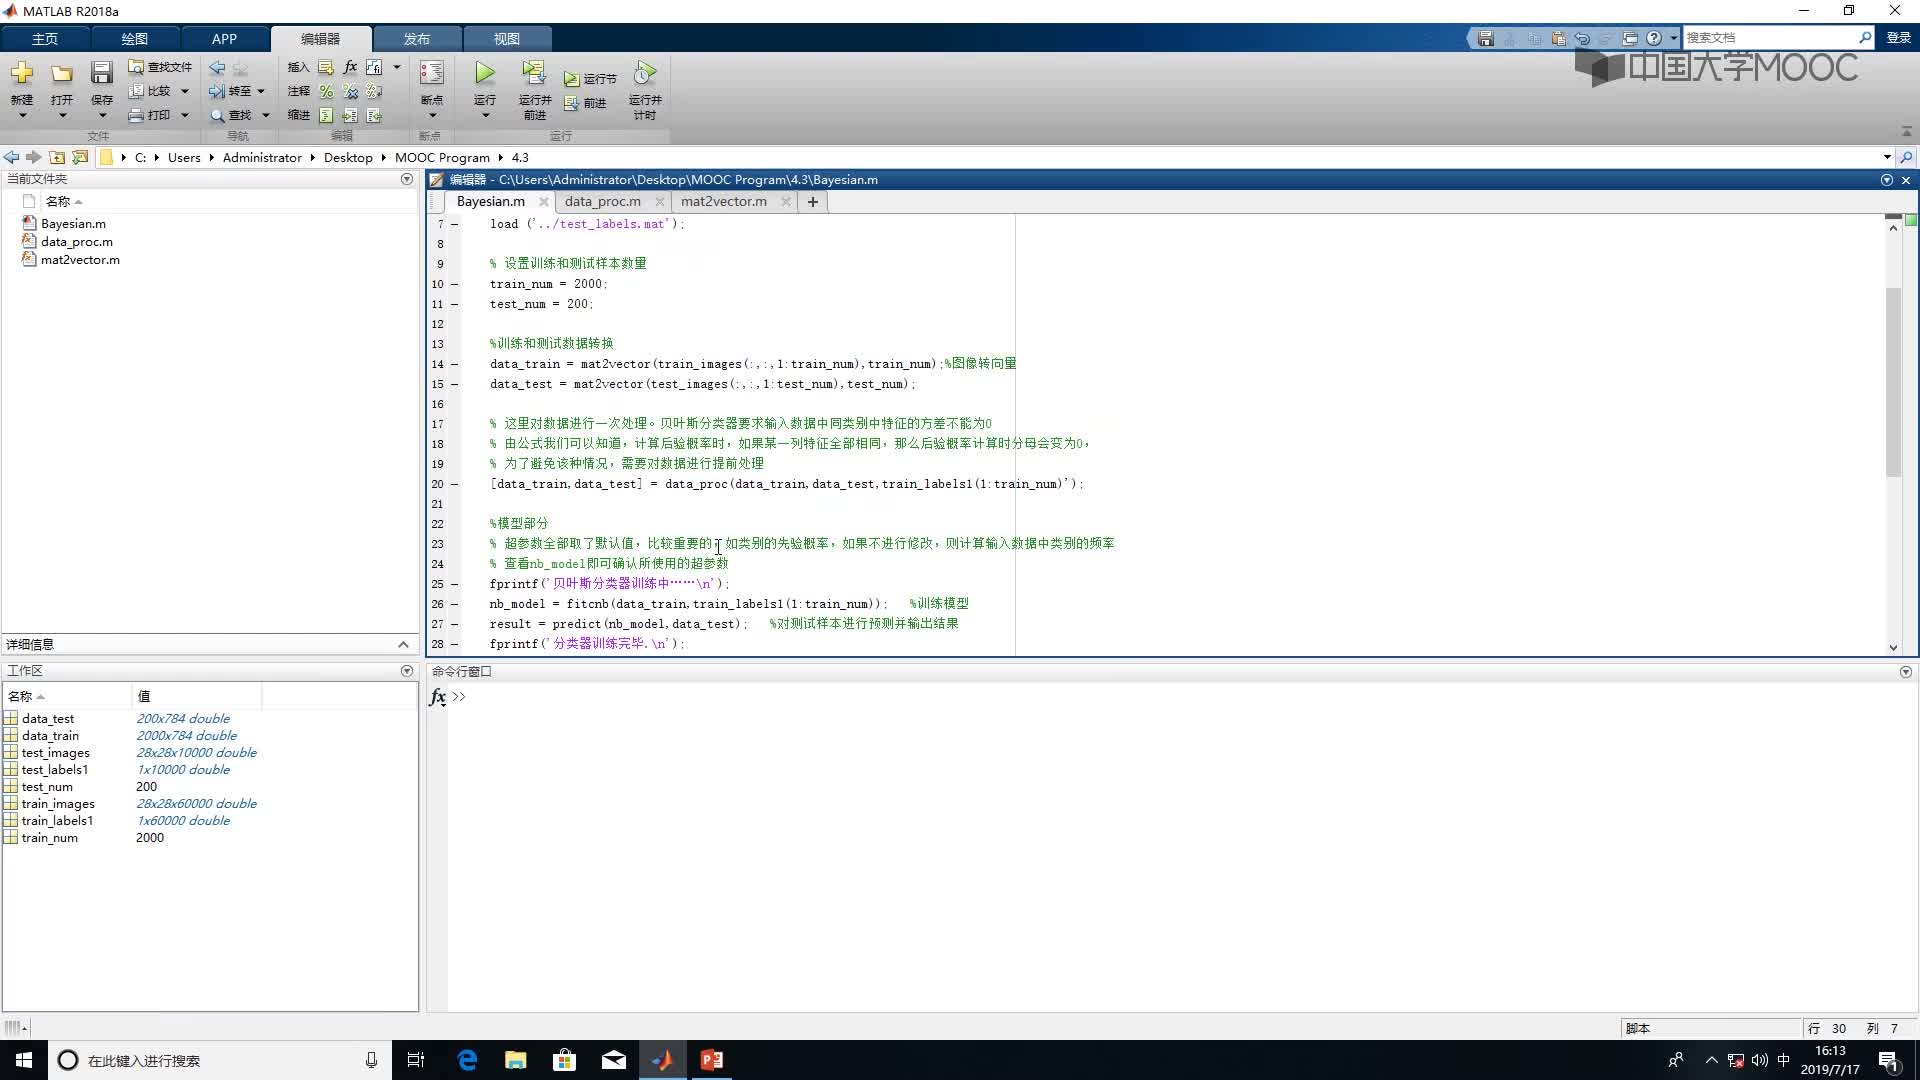The image size is (1920, 1080).
Task: Select the train_images workspace variable
Action: coord(58,804)
